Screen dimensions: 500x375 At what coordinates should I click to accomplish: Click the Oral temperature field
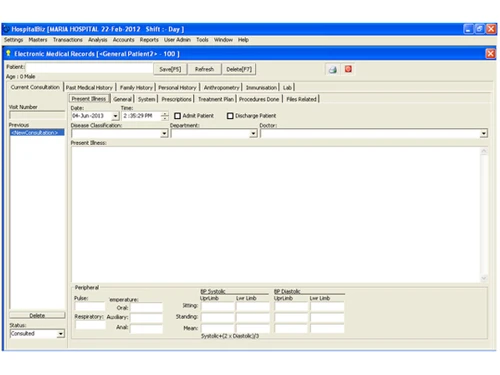147,307
